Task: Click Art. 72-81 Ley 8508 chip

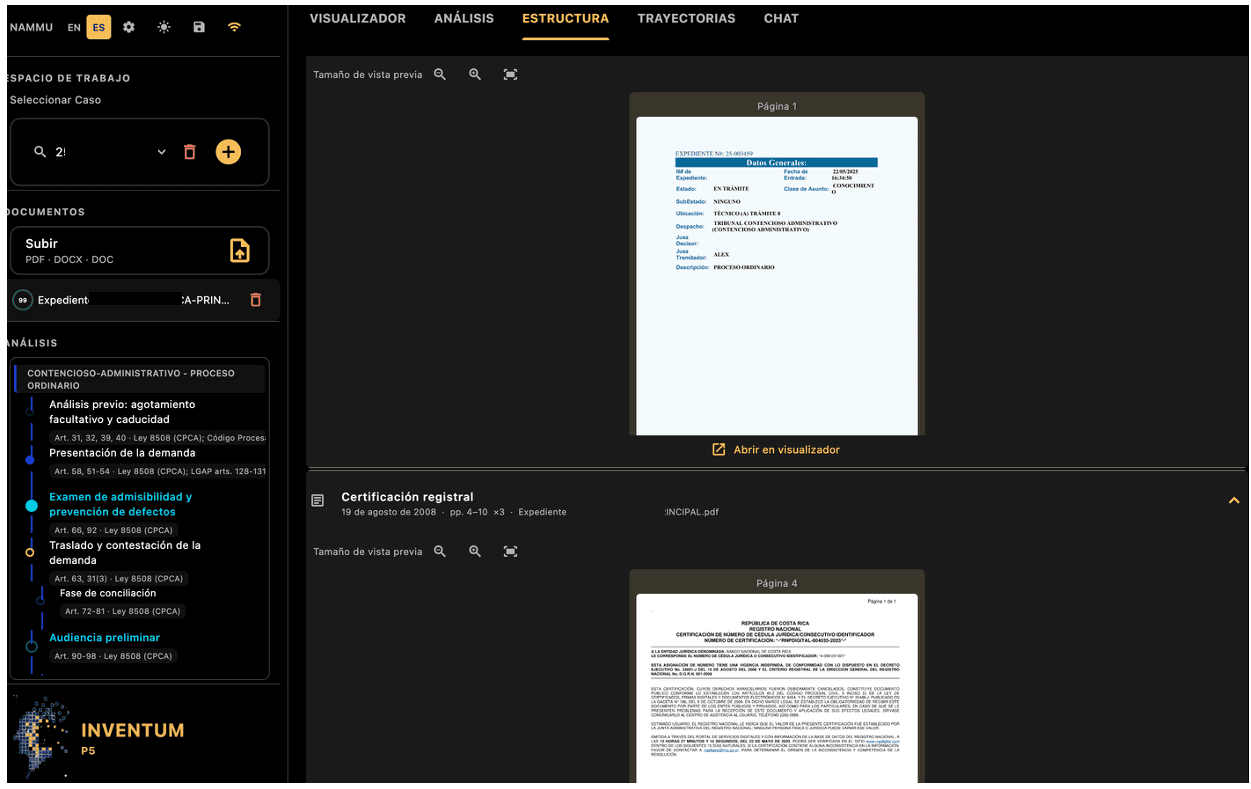Action: coord(123,611)
